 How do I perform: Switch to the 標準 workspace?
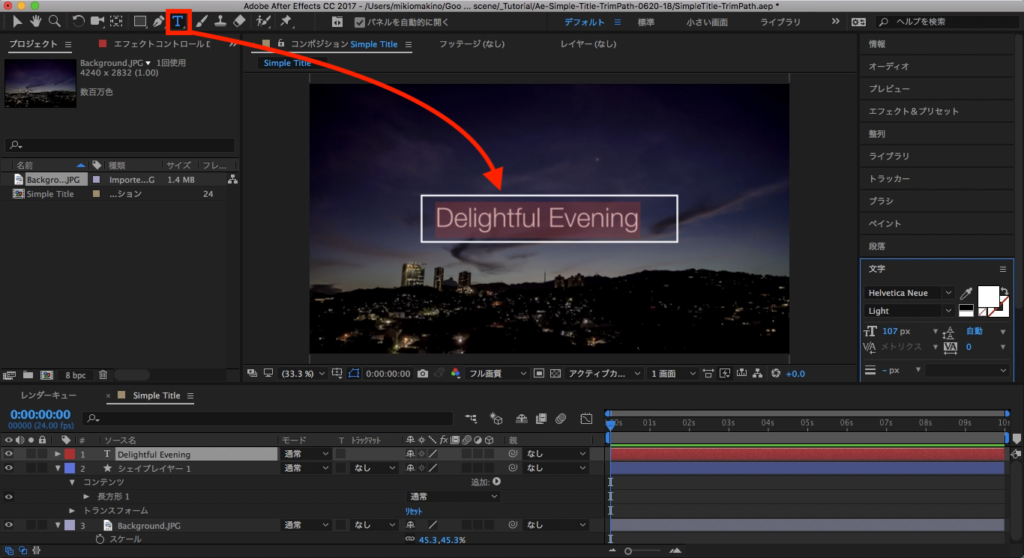tap(646, 21)
